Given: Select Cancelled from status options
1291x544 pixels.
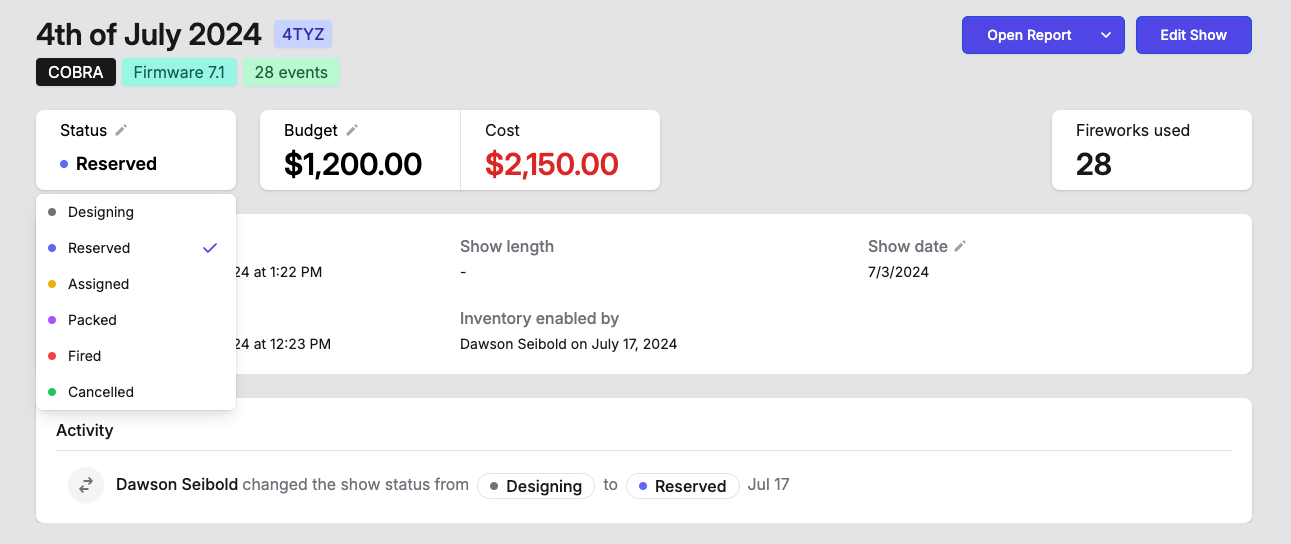Looking at the screenshot, I should pyautogui.click(x=101, y=392).
